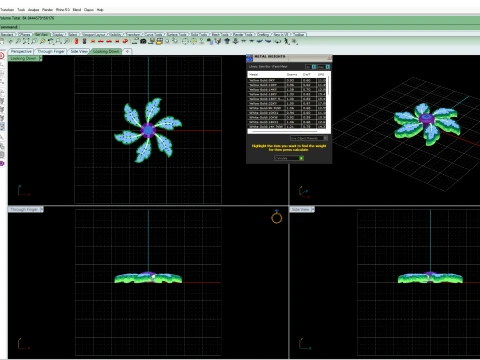Switch to the Curve Tools toolbar tab
480x360 pixels.
point(154,34)
